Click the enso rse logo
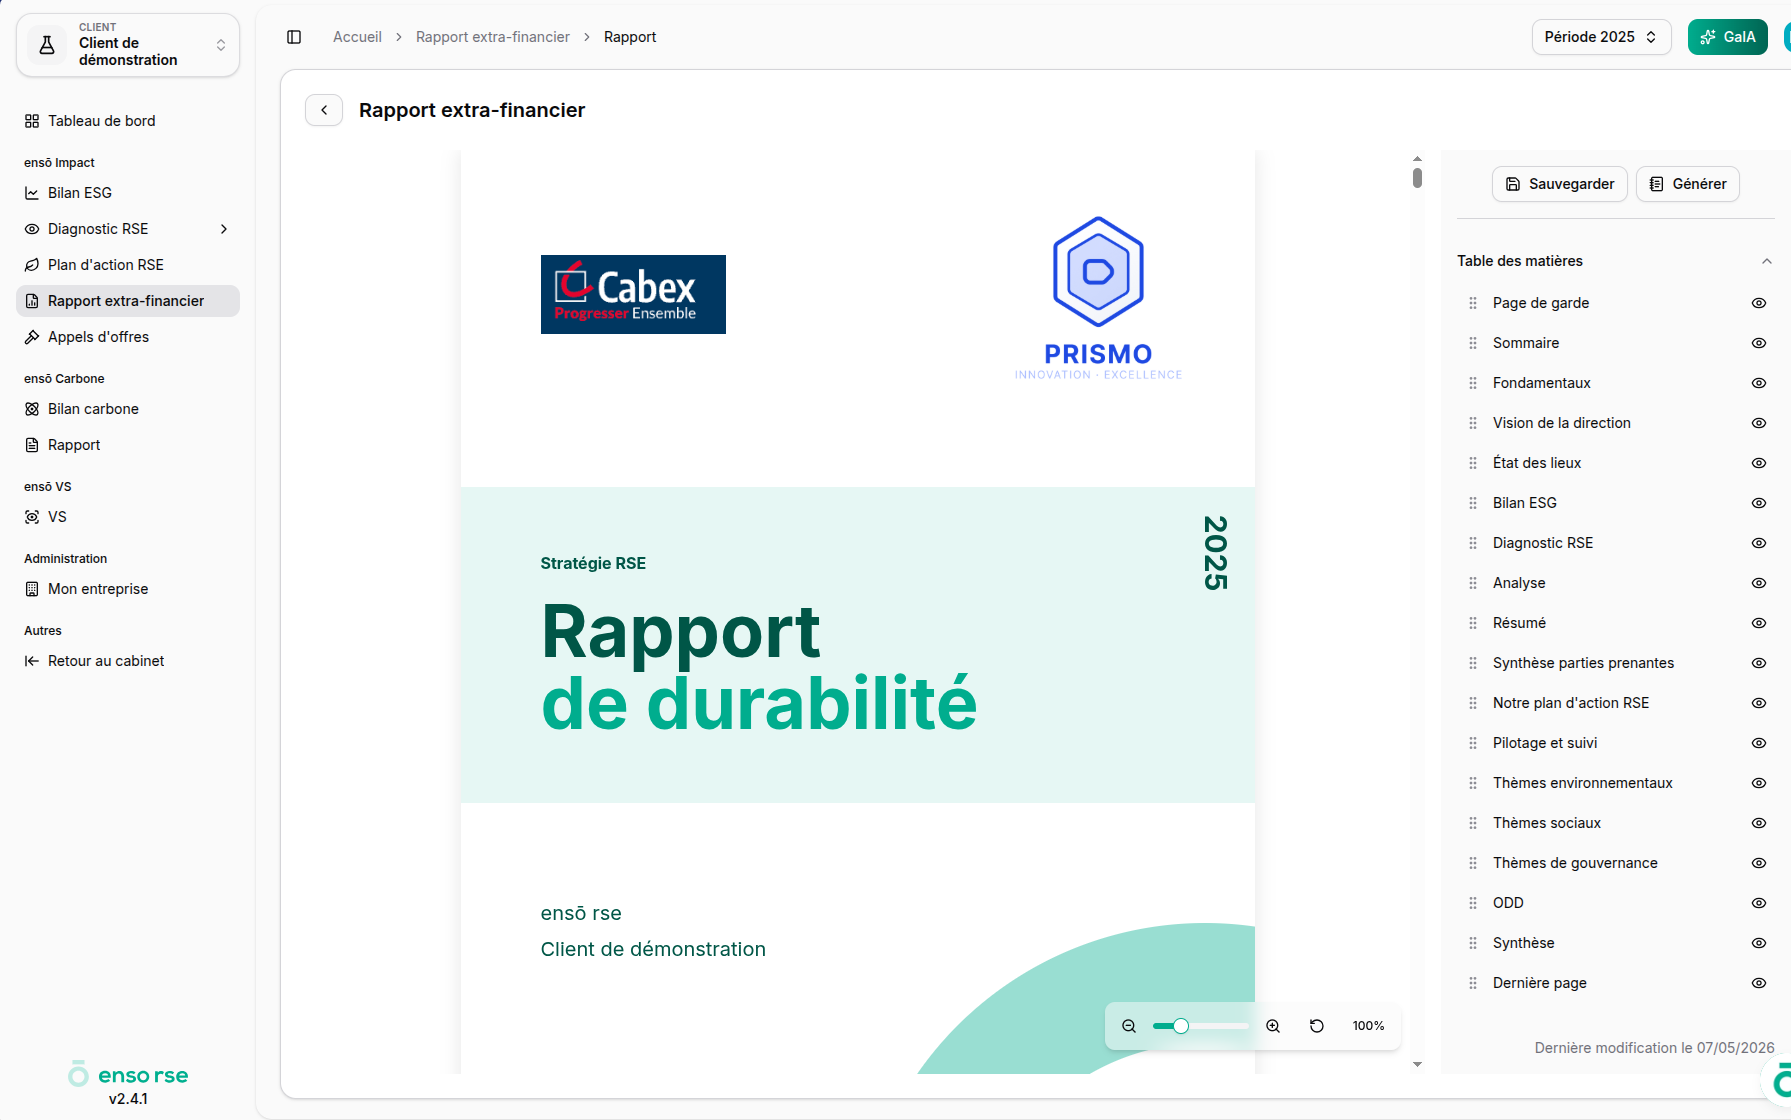This screenshot has height=1120, width=1791. pos(128,1075)
